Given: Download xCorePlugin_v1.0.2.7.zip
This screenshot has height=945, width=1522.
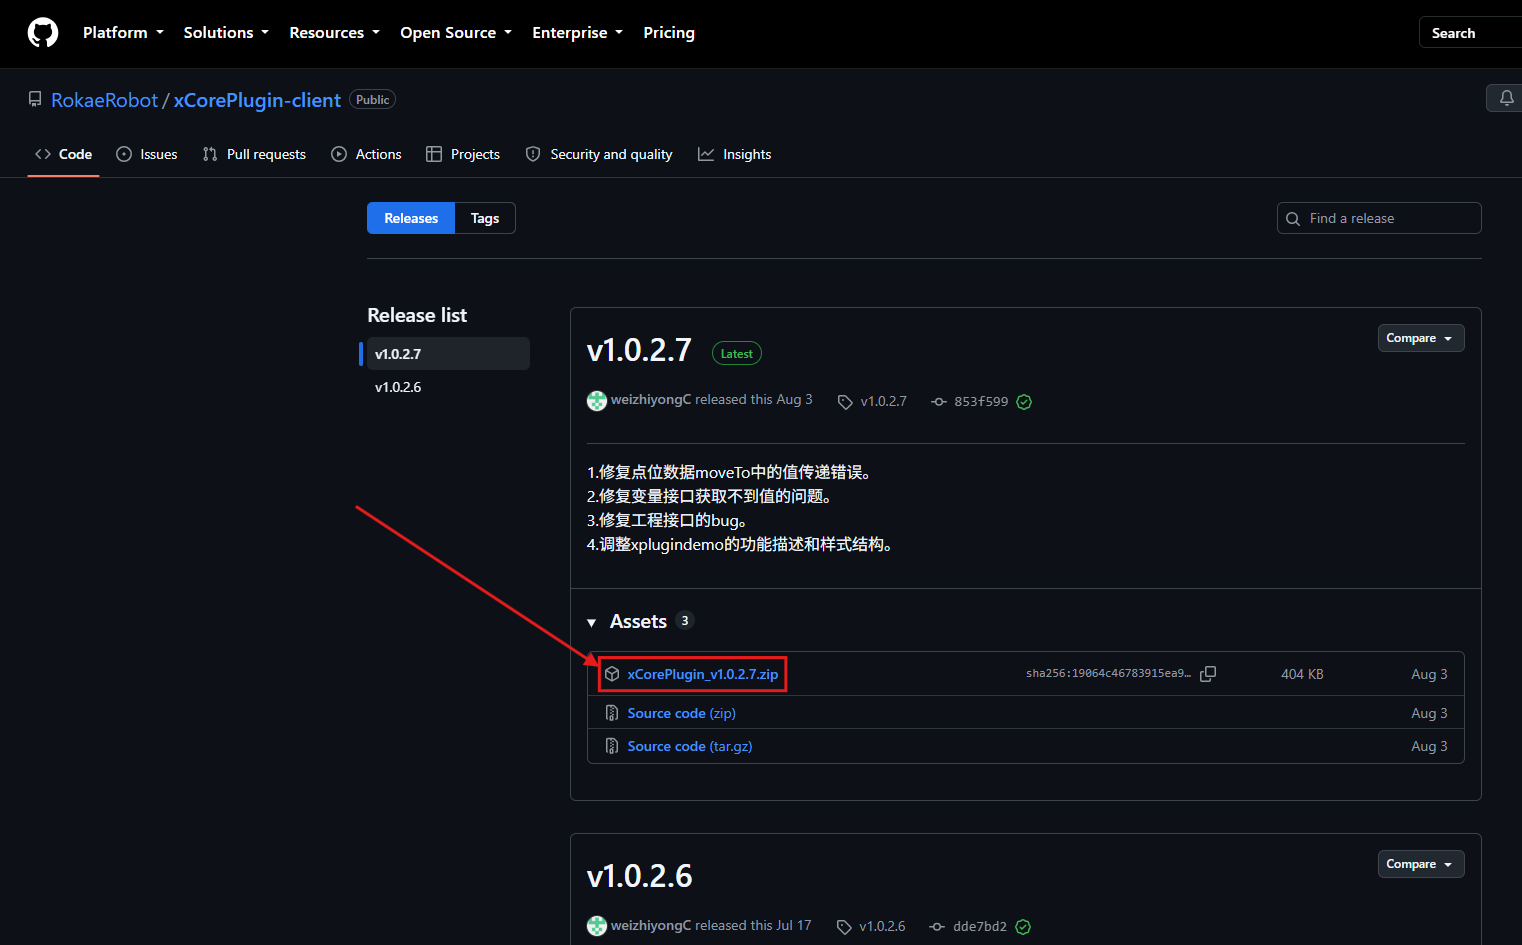Looking at the screenshot, I should pos(703,674).
